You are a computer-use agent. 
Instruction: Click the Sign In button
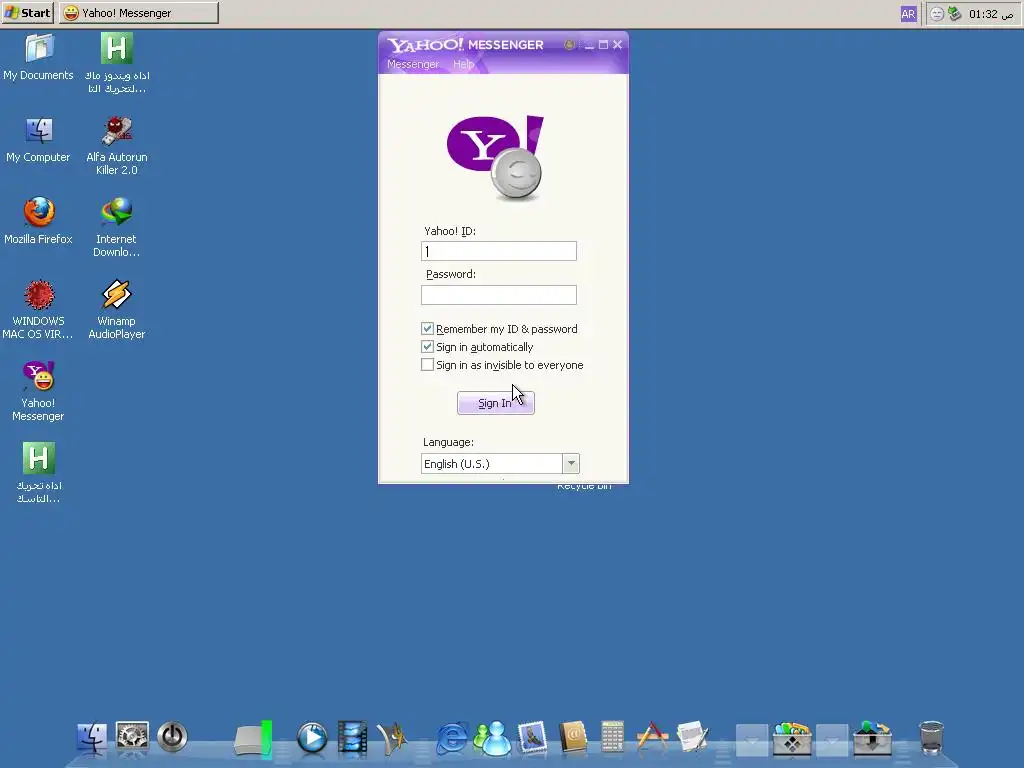click(496, 403)
